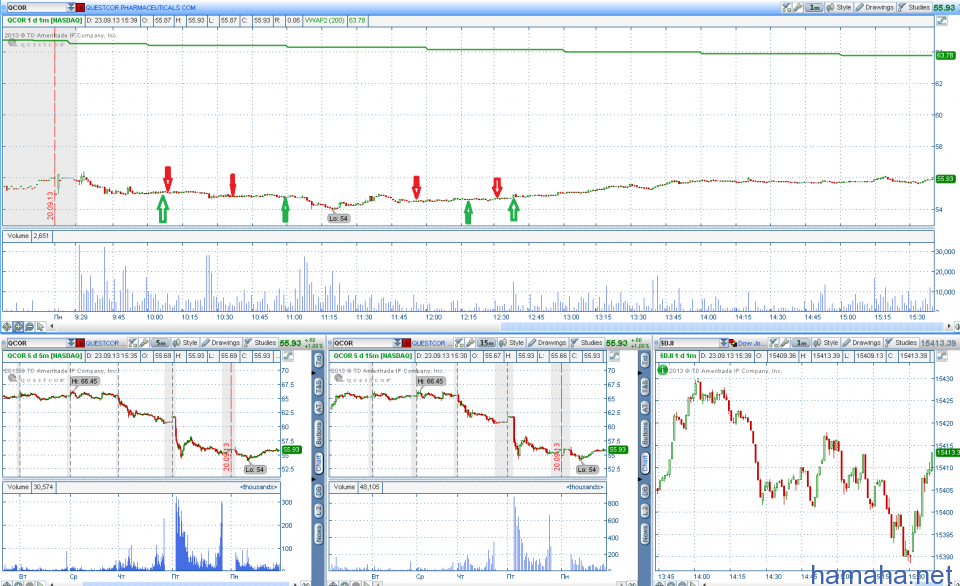
Task: Open News side tab right of 5m chart
Action: coord(319,533)
